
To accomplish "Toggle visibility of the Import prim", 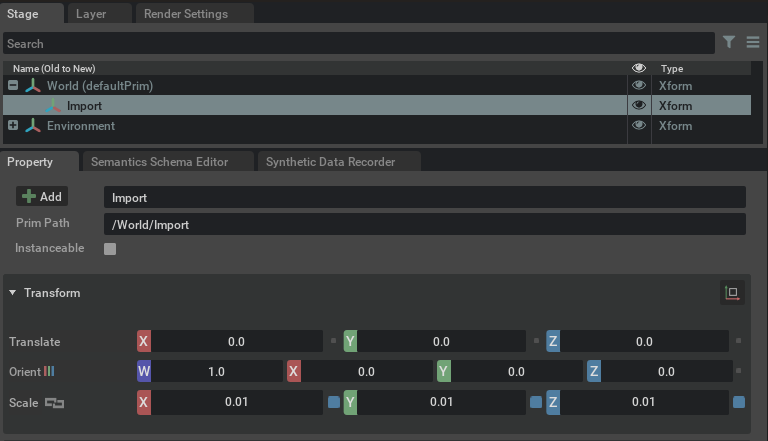I will point(639,106).
